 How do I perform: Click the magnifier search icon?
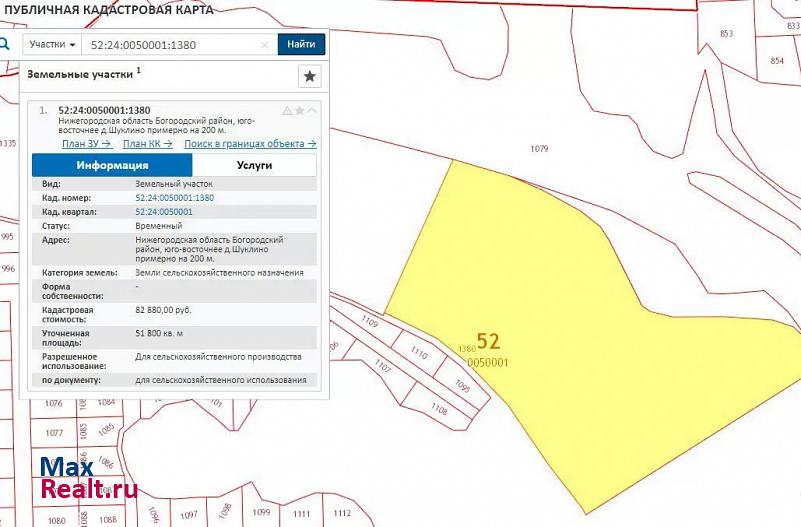[x=5, y=44]
